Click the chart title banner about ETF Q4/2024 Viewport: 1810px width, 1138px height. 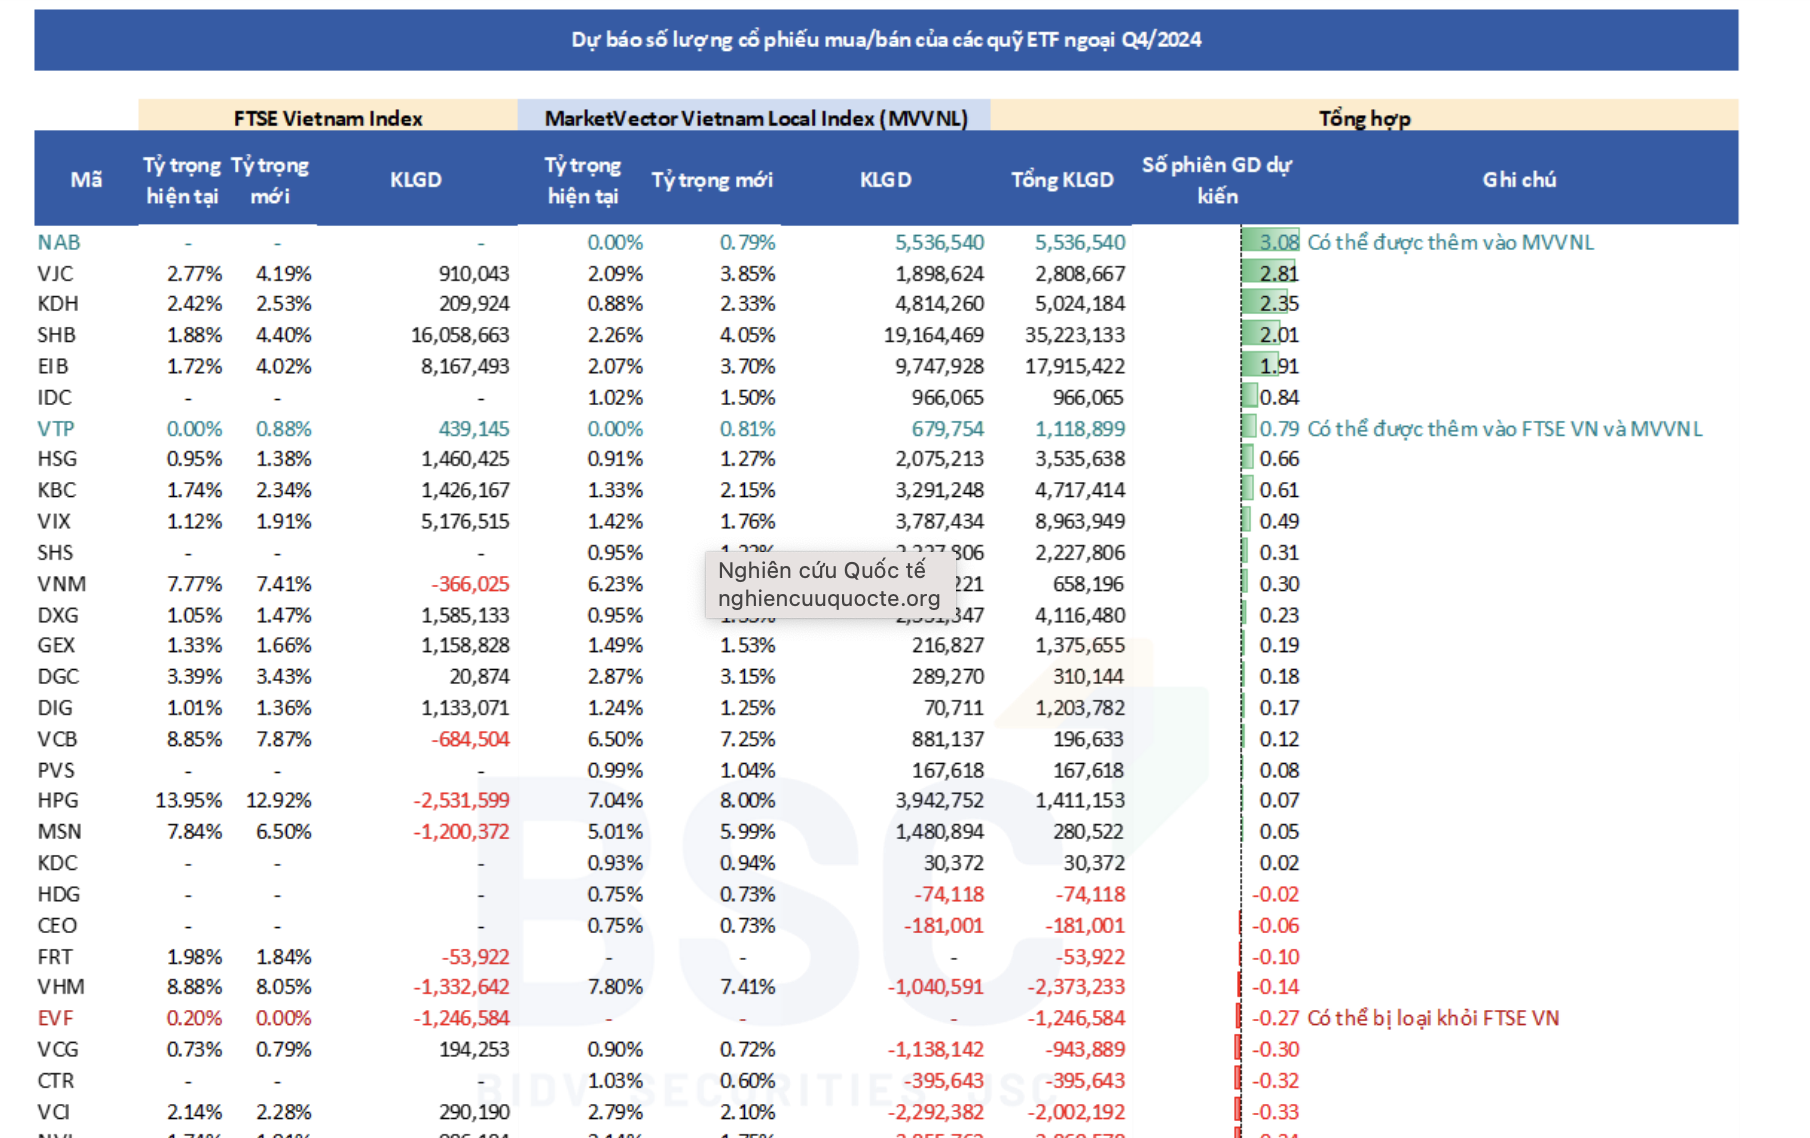pyautogui.click(x=886, y=40)
